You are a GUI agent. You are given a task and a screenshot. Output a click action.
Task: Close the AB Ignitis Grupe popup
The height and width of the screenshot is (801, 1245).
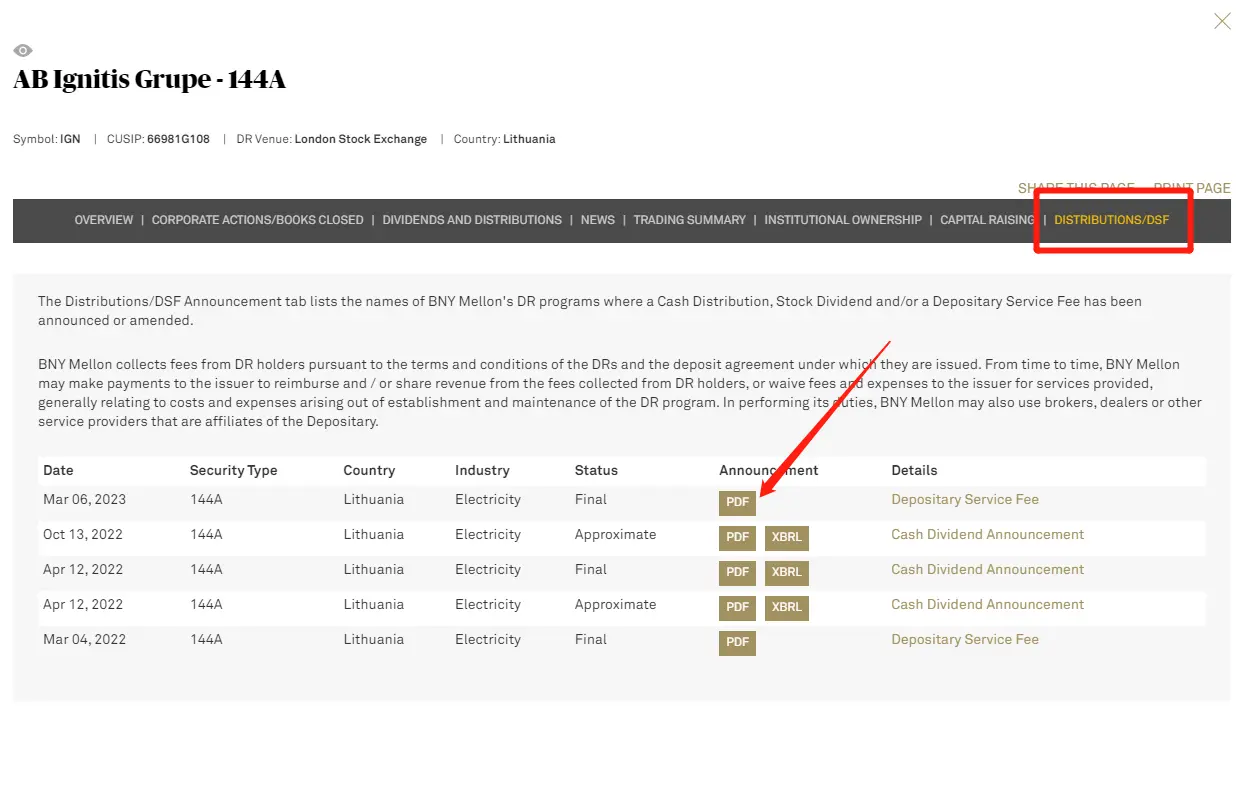1222,21
